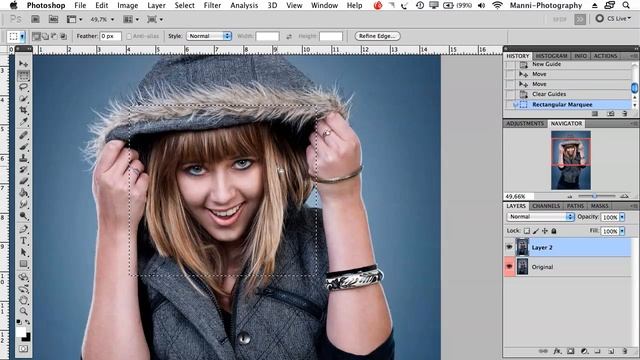Click the Launch Bridge icon
Viewport: 640px width, 360px height.
point(36,19)
